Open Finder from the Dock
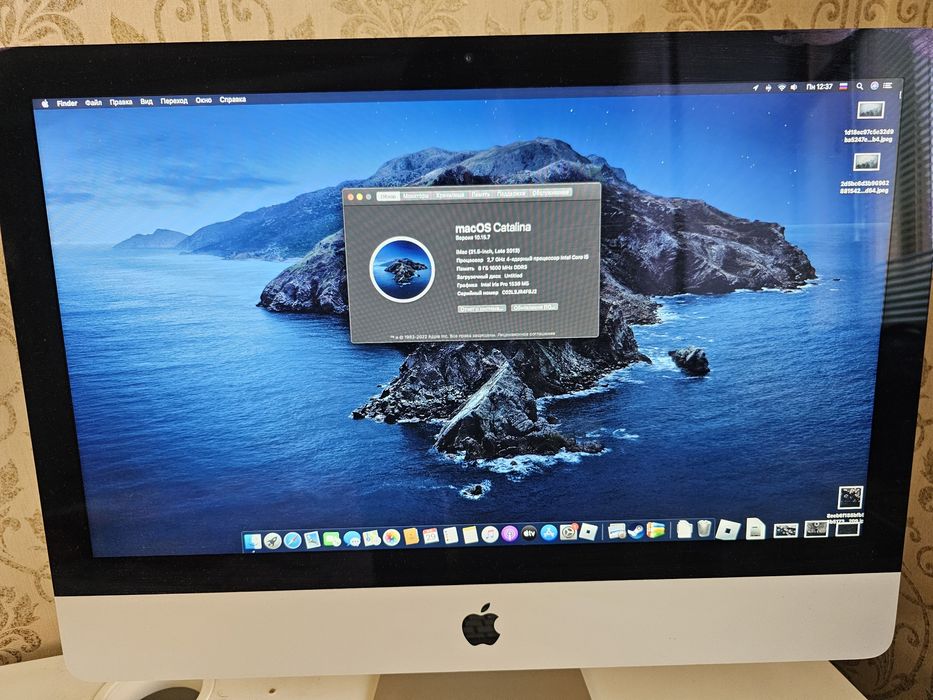This screenshot has width=933, height=700. pos(252,541)
